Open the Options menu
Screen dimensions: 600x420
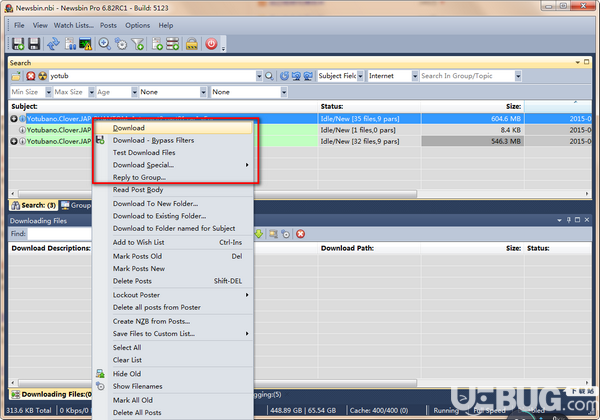tap(138, 26)
